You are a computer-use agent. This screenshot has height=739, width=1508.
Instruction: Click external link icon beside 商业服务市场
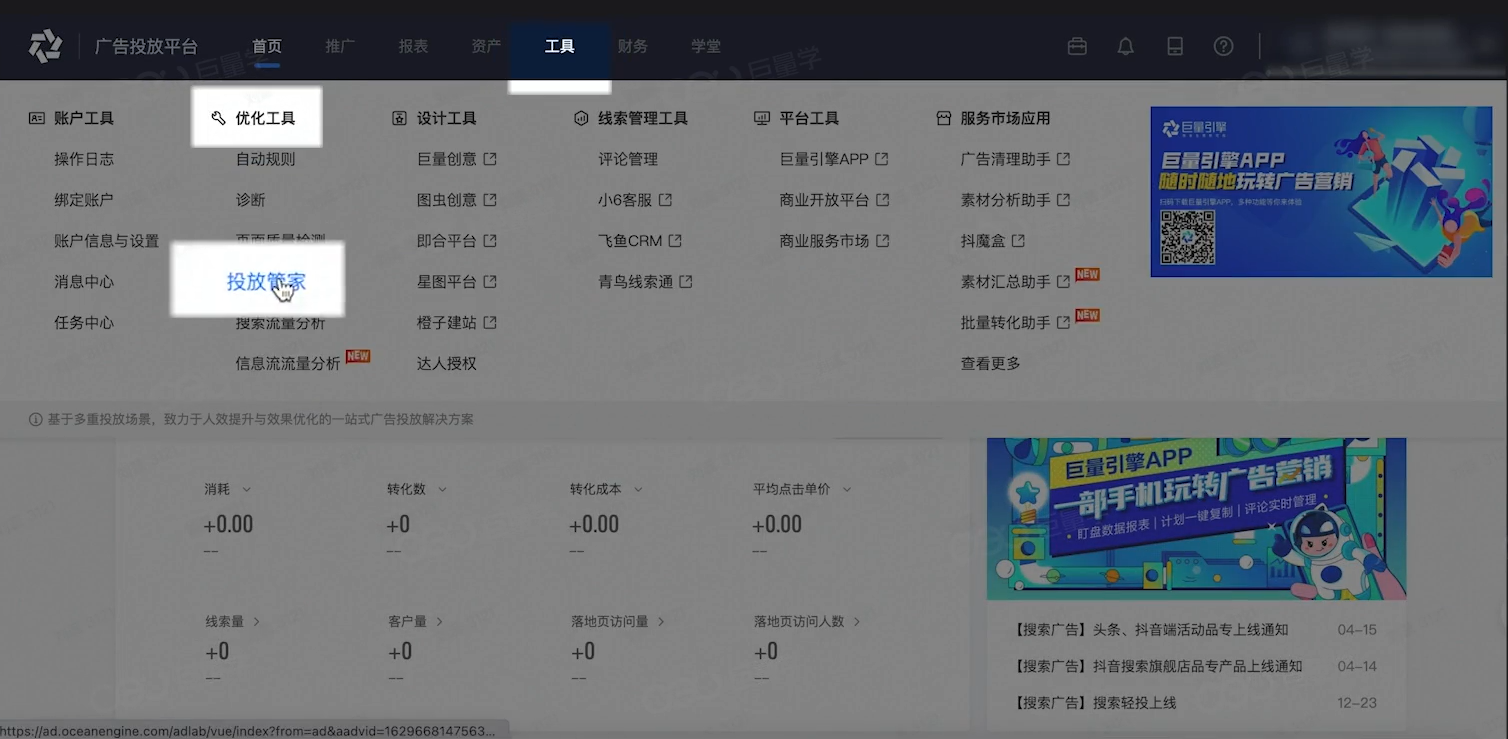(883, 241)
